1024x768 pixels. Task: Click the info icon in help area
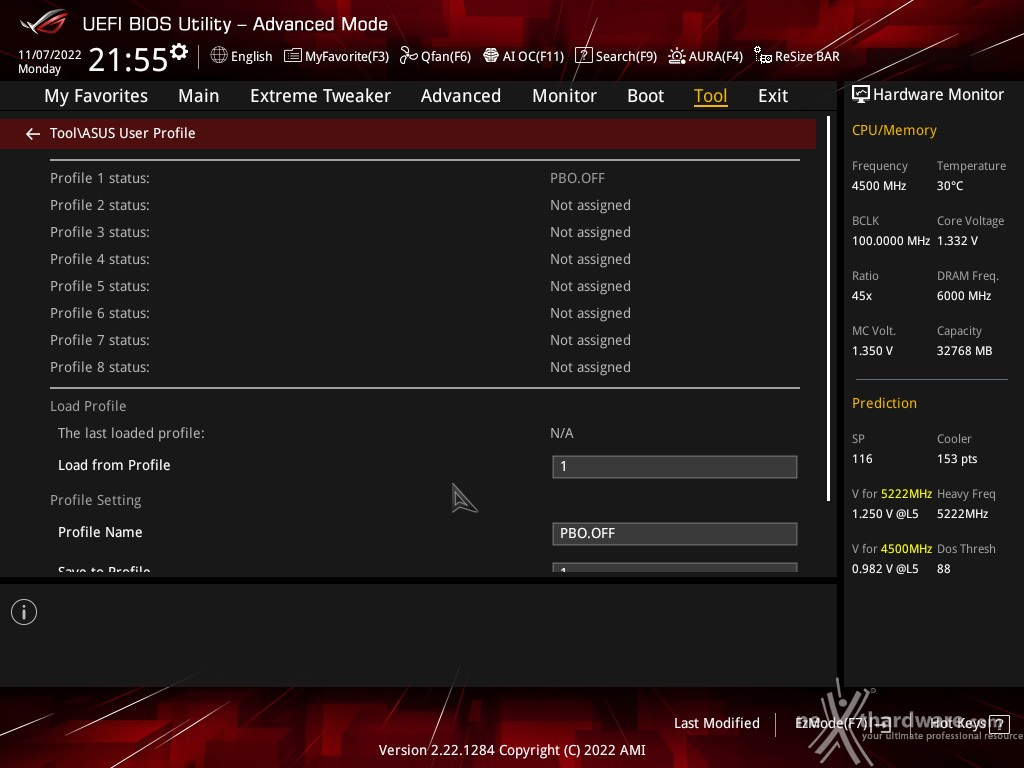(x=24, y=612)
